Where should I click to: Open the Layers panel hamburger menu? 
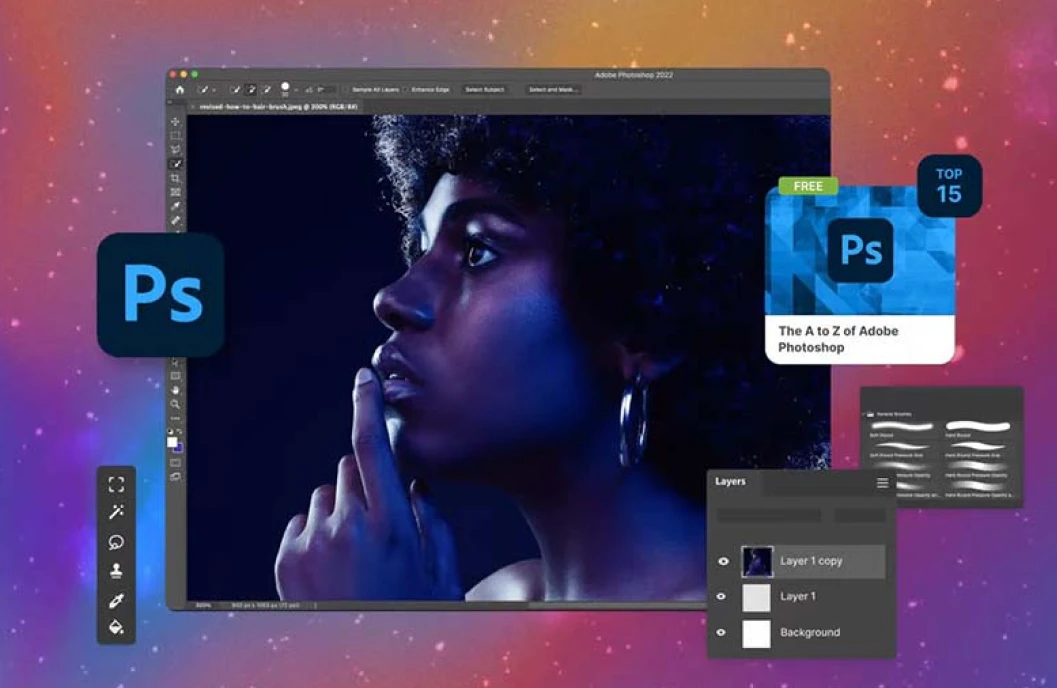(x=882, y=482)
